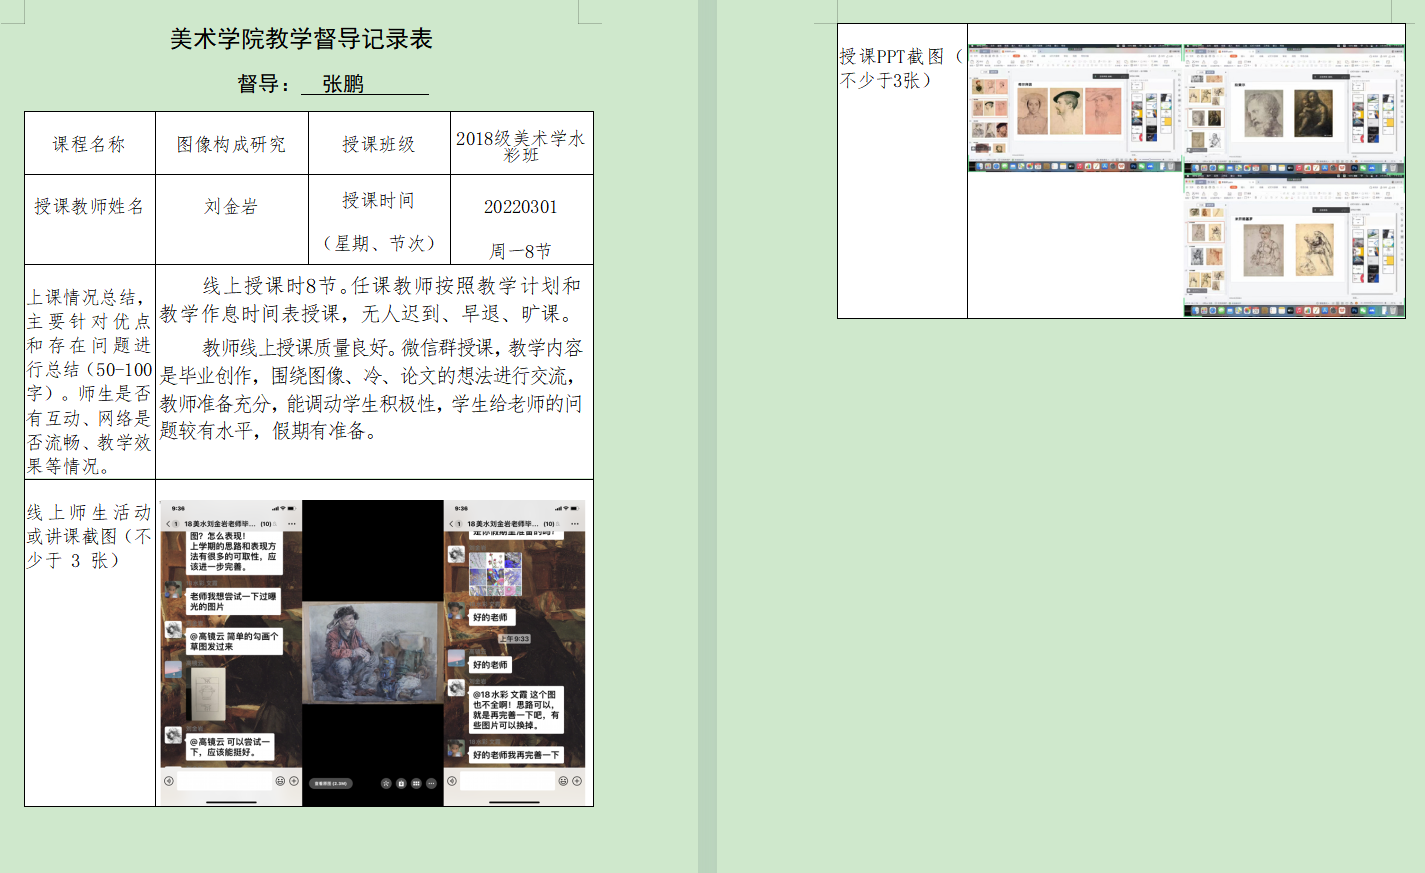Click the pencil sketch image in left chat
Image resolution: width=1425 pixels, height=873 pixels.
click(207, 693)
